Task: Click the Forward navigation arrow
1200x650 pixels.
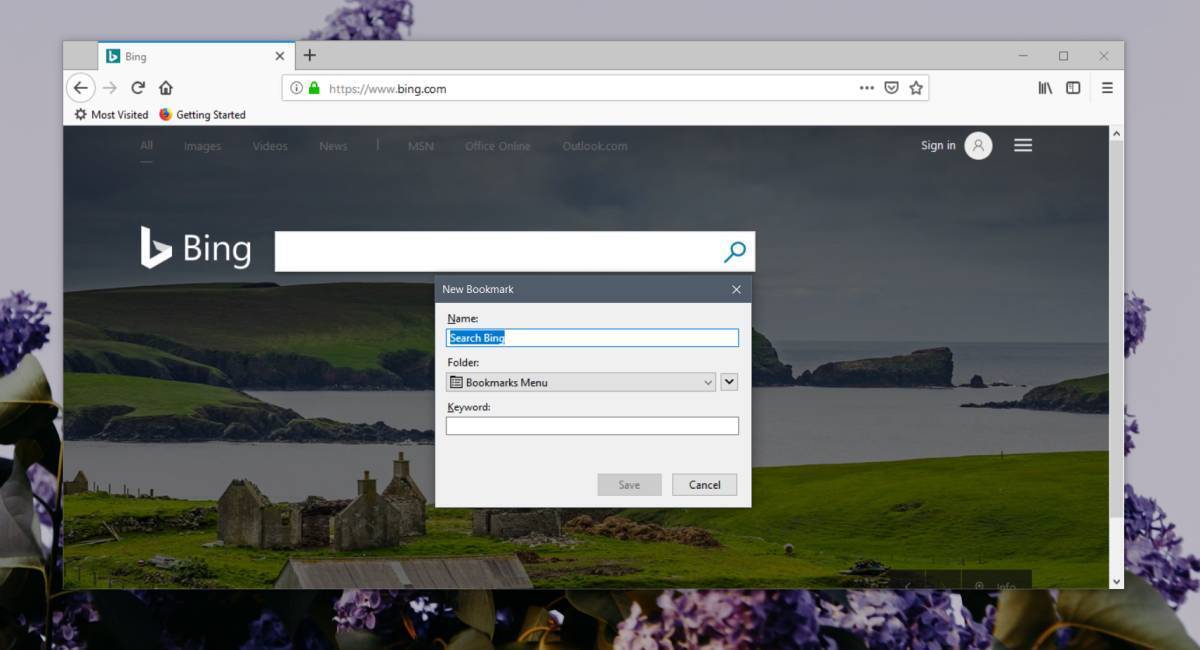Action: (108, 88)
